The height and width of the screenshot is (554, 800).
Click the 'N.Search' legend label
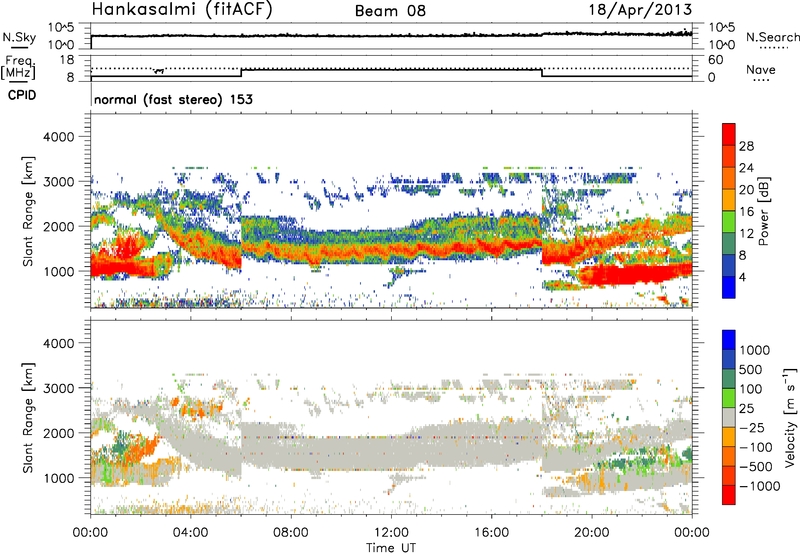pyautogui.click(x=772, y=37)
